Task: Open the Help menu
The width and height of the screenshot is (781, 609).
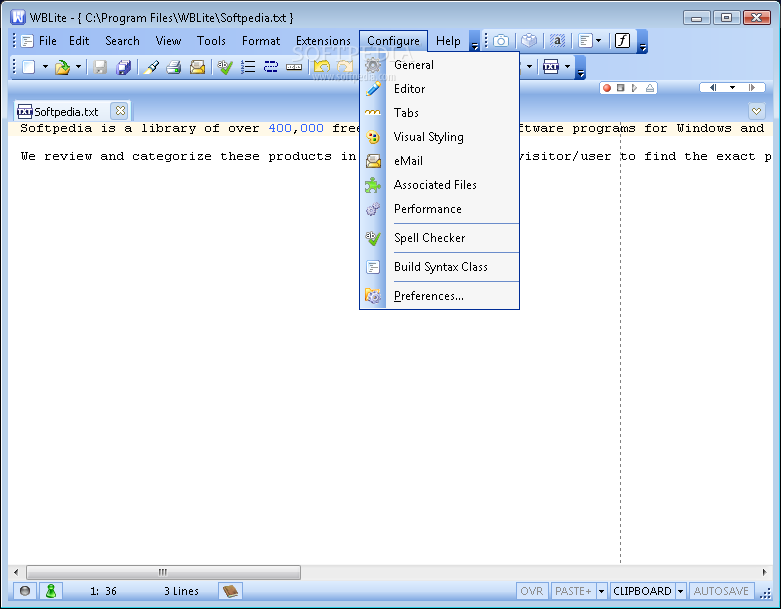Action: 448,41
